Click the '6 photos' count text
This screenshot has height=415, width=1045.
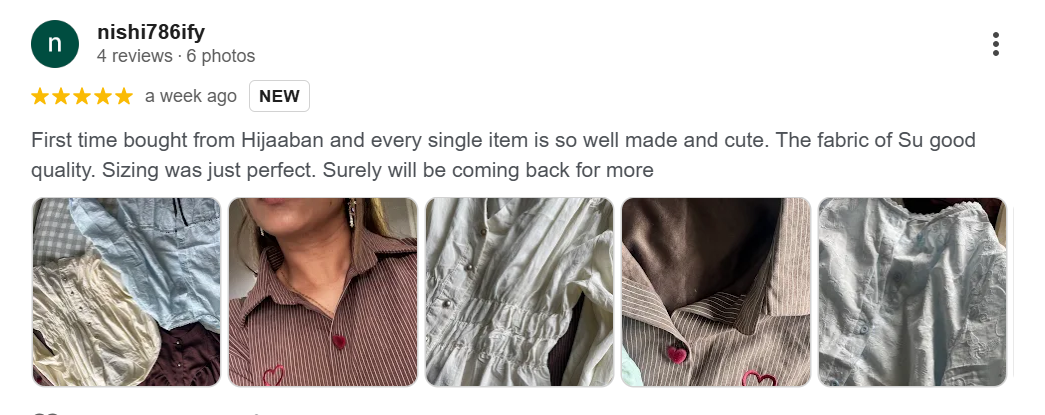pyautogui.click(x=221, y=56)
